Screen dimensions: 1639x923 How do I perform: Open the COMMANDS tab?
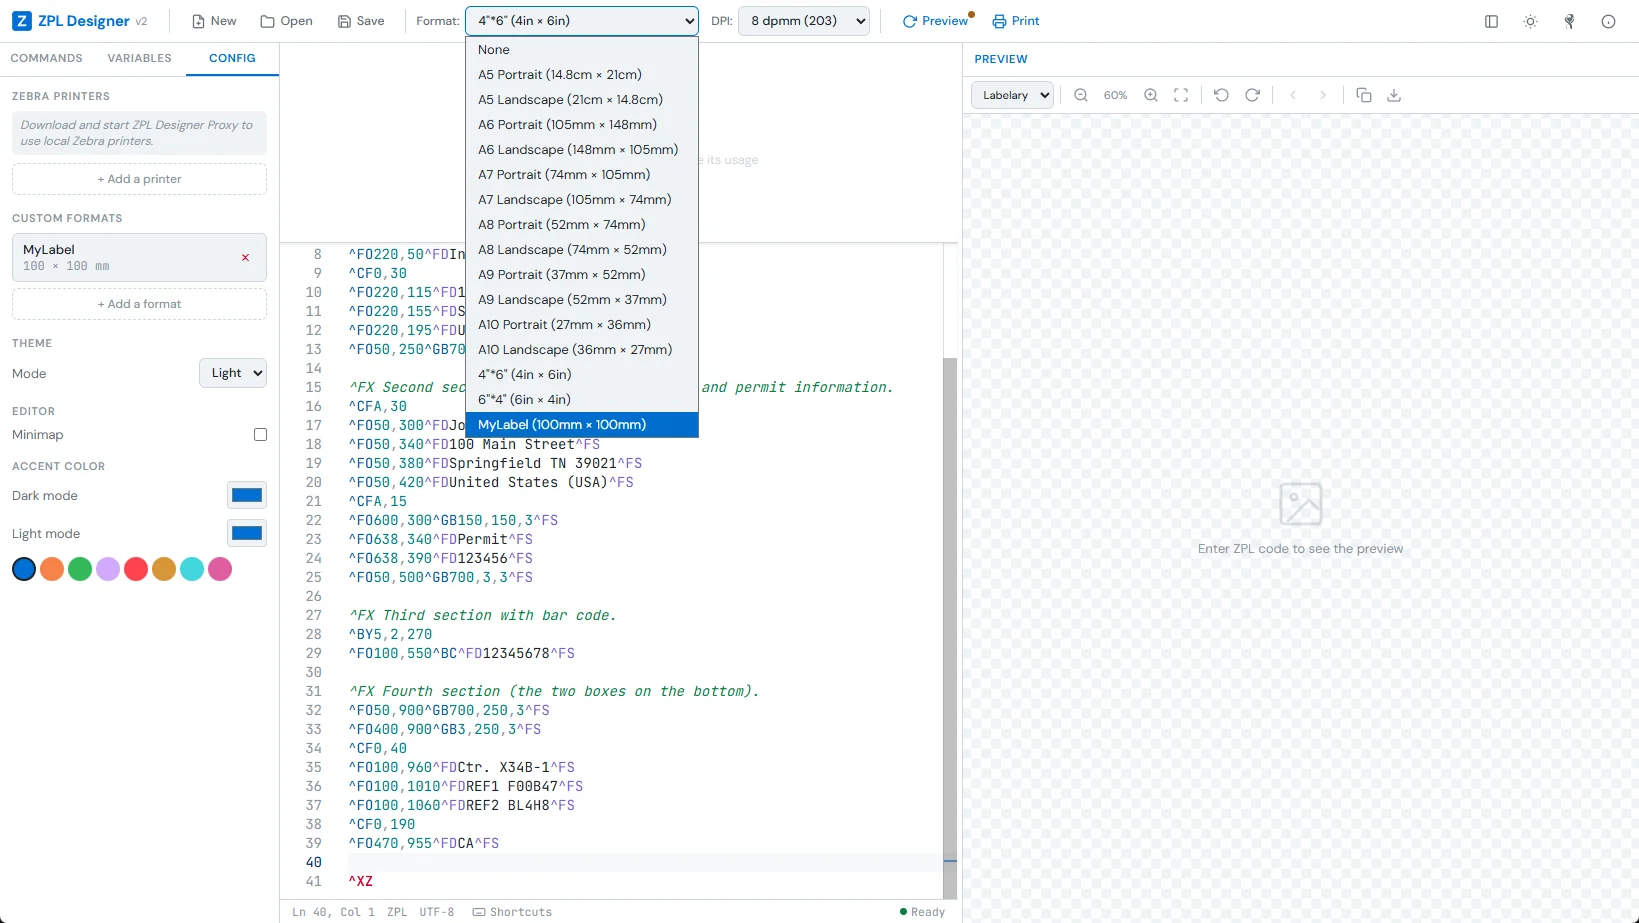pos(46,58)
